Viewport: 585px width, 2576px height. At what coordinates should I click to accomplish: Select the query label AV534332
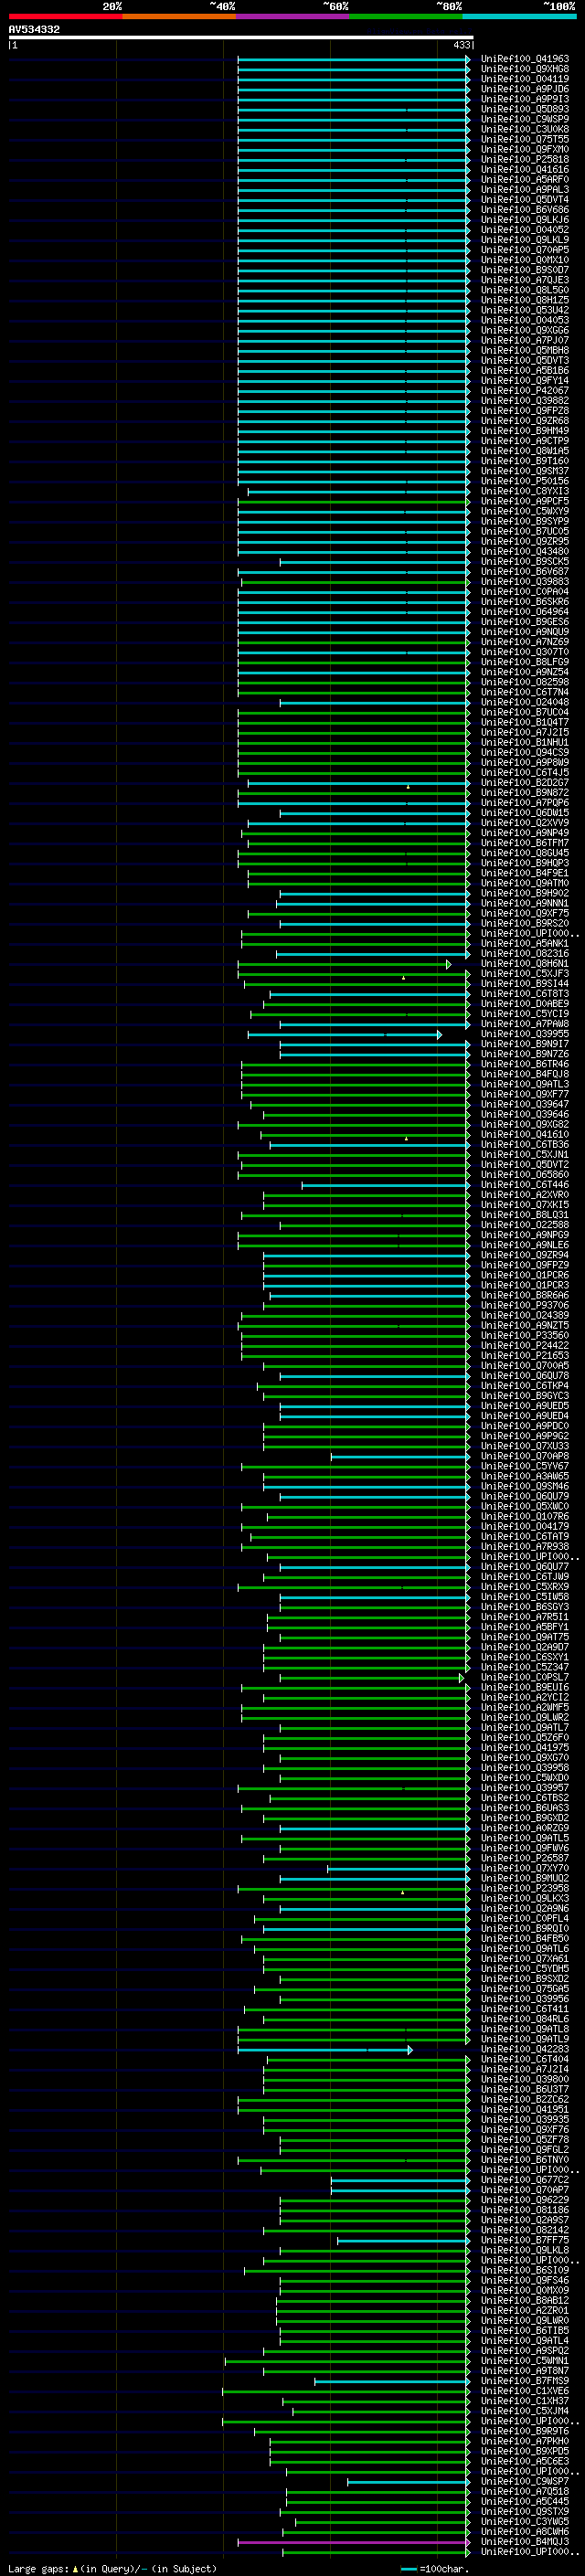[34, 29]
